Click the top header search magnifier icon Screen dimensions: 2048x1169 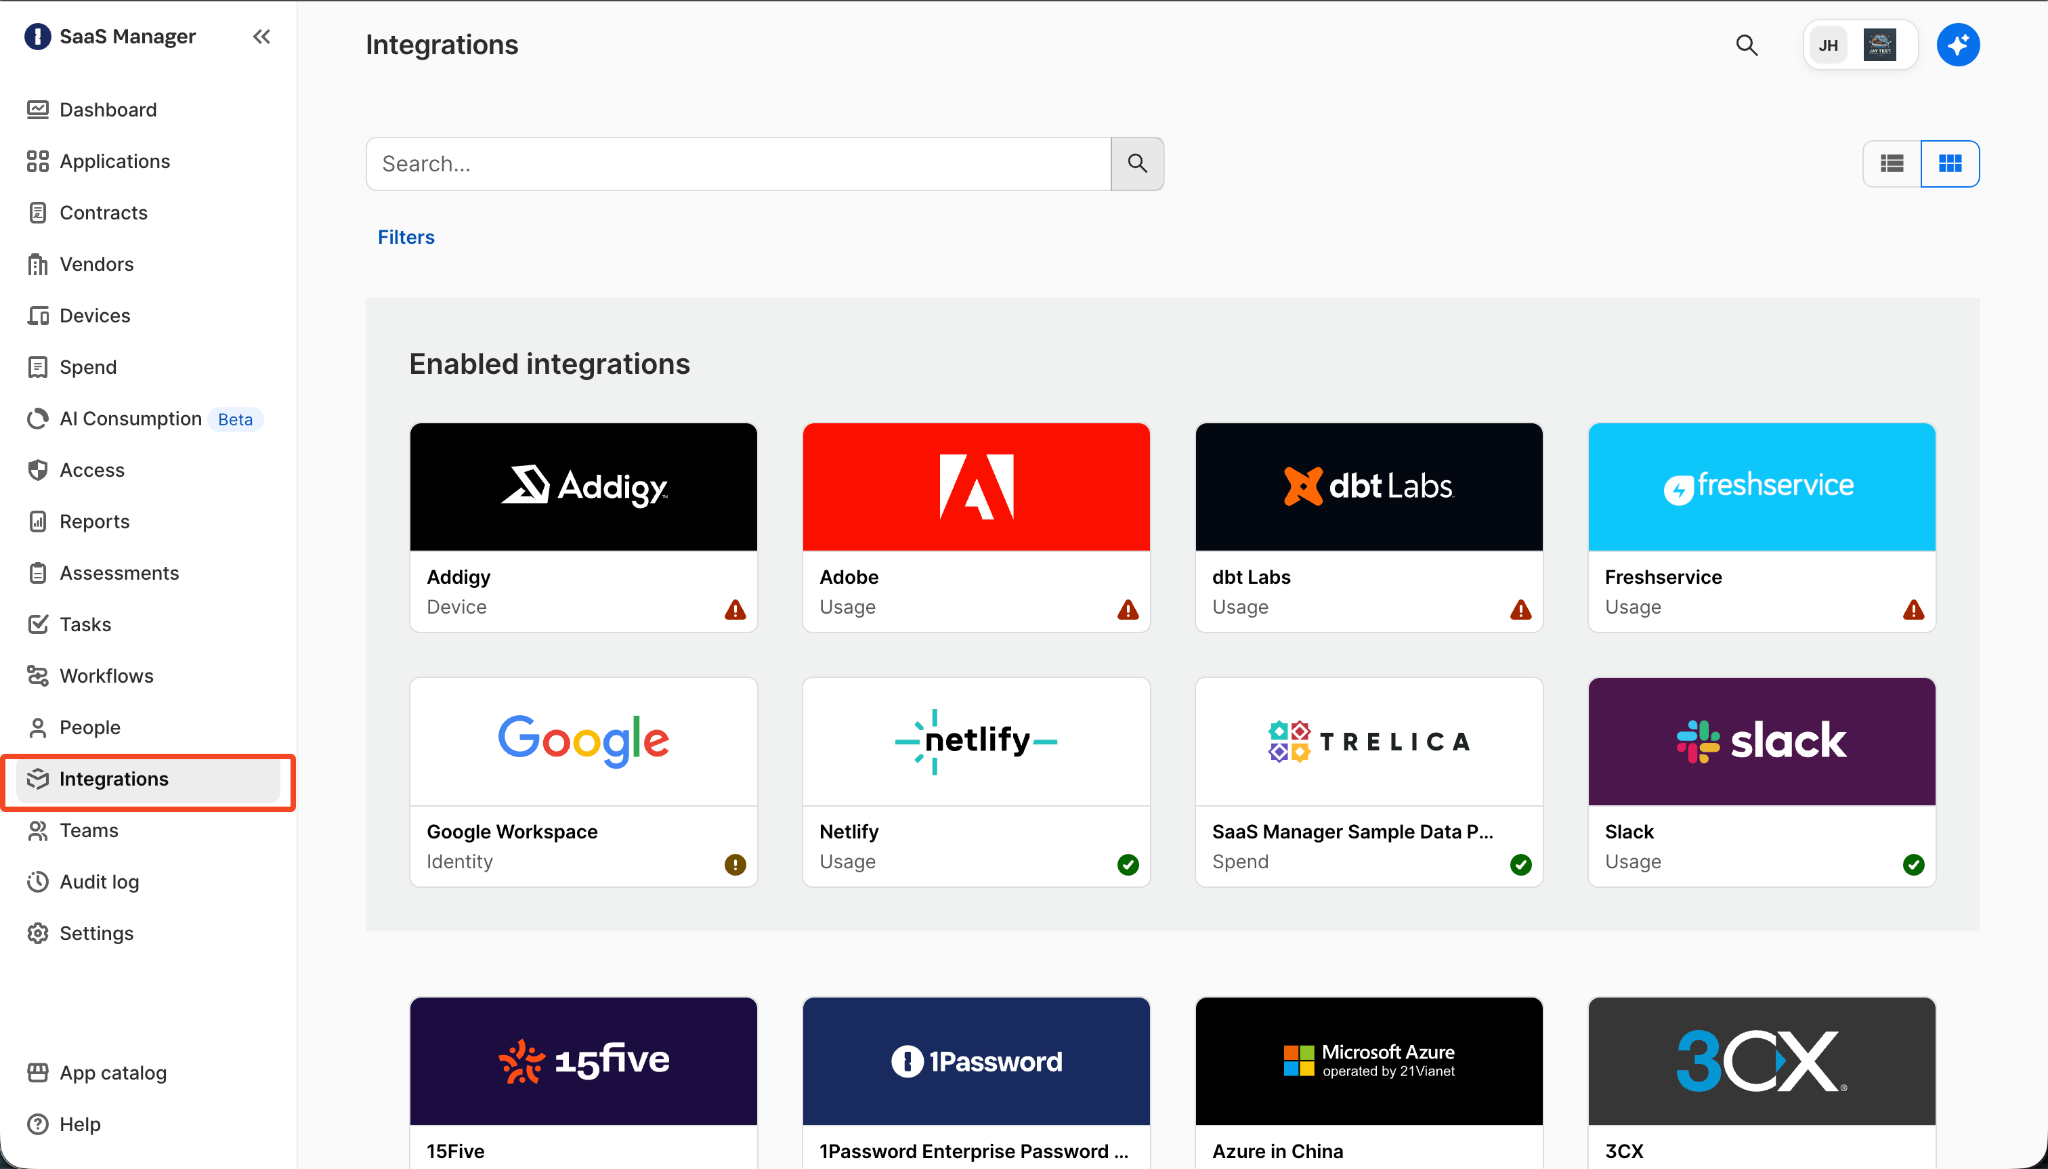(1747, 45)
